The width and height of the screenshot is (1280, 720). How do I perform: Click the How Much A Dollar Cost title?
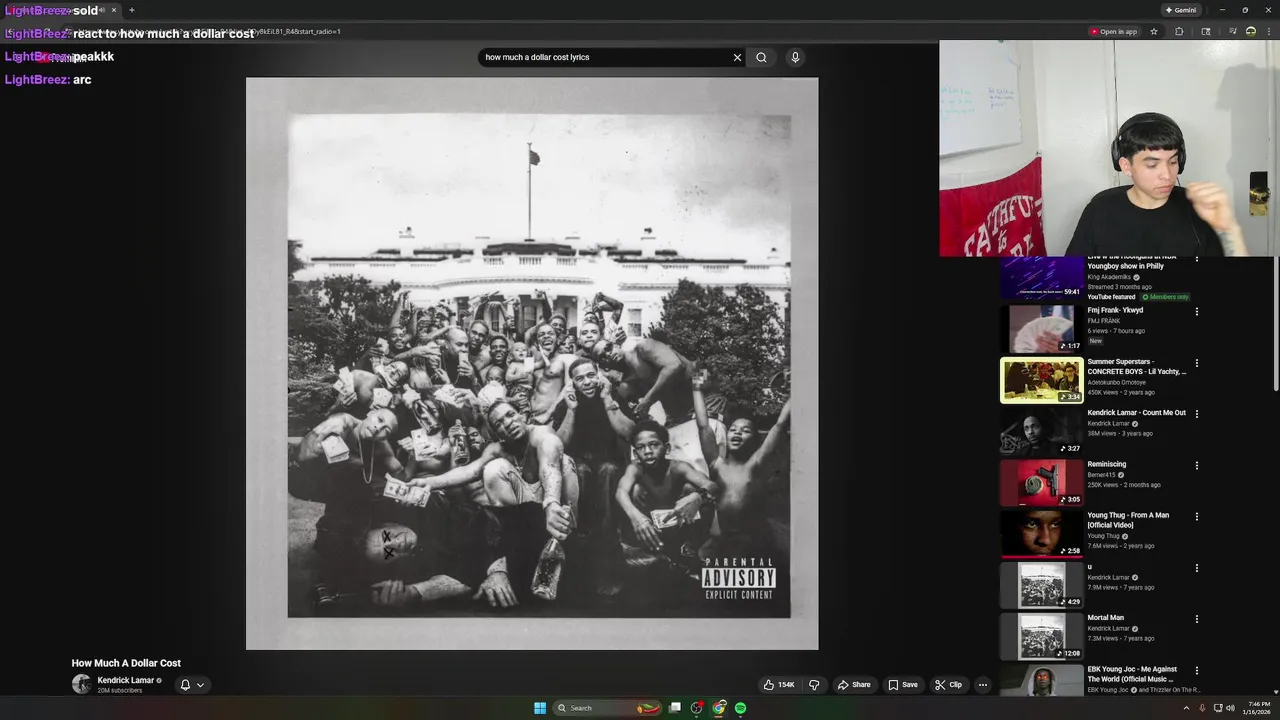(x=126, y=663)
